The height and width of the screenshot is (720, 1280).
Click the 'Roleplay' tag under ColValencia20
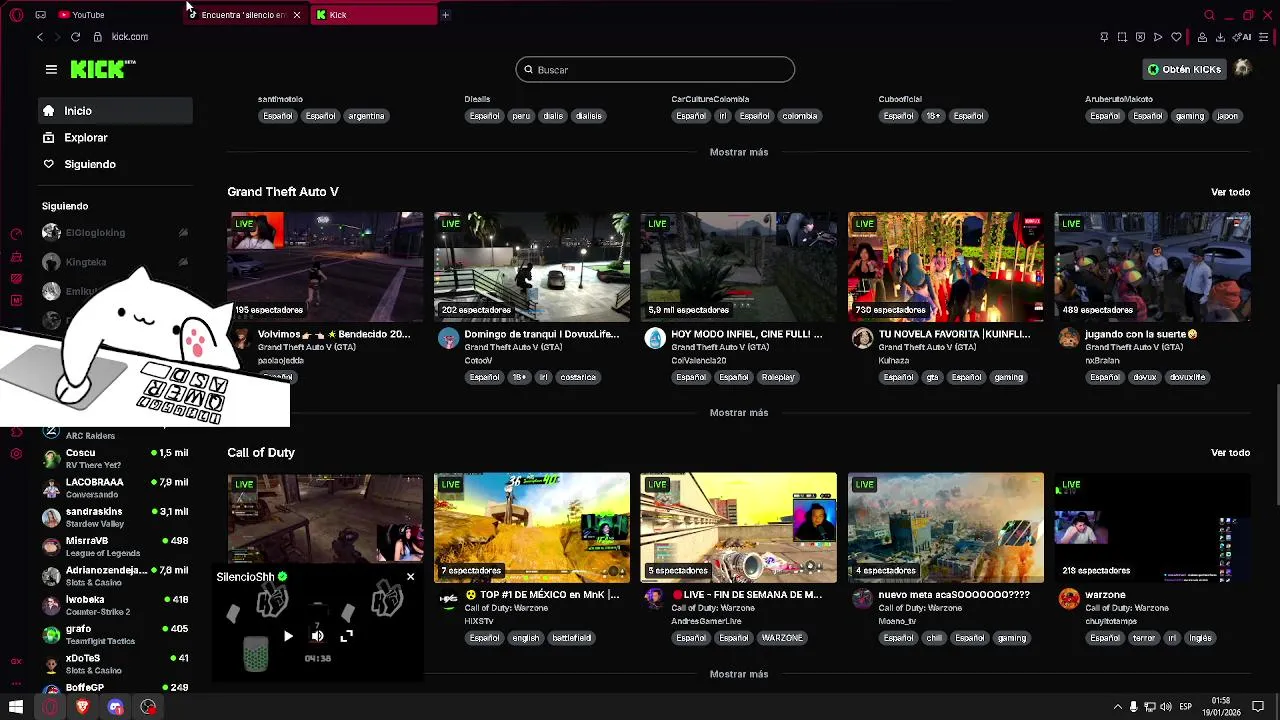click(778, 377)
